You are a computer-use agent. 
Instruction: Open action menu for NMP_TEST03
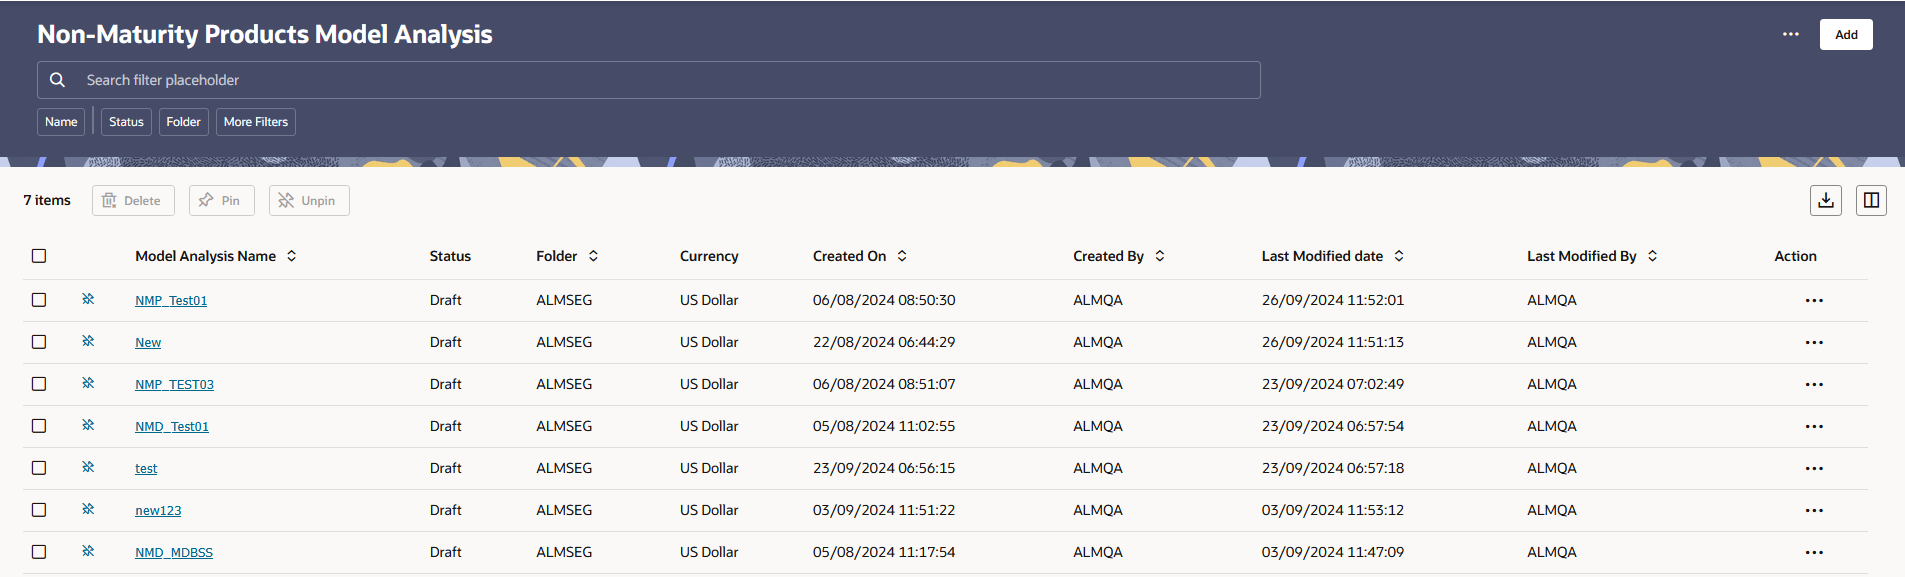[1814, 384]
